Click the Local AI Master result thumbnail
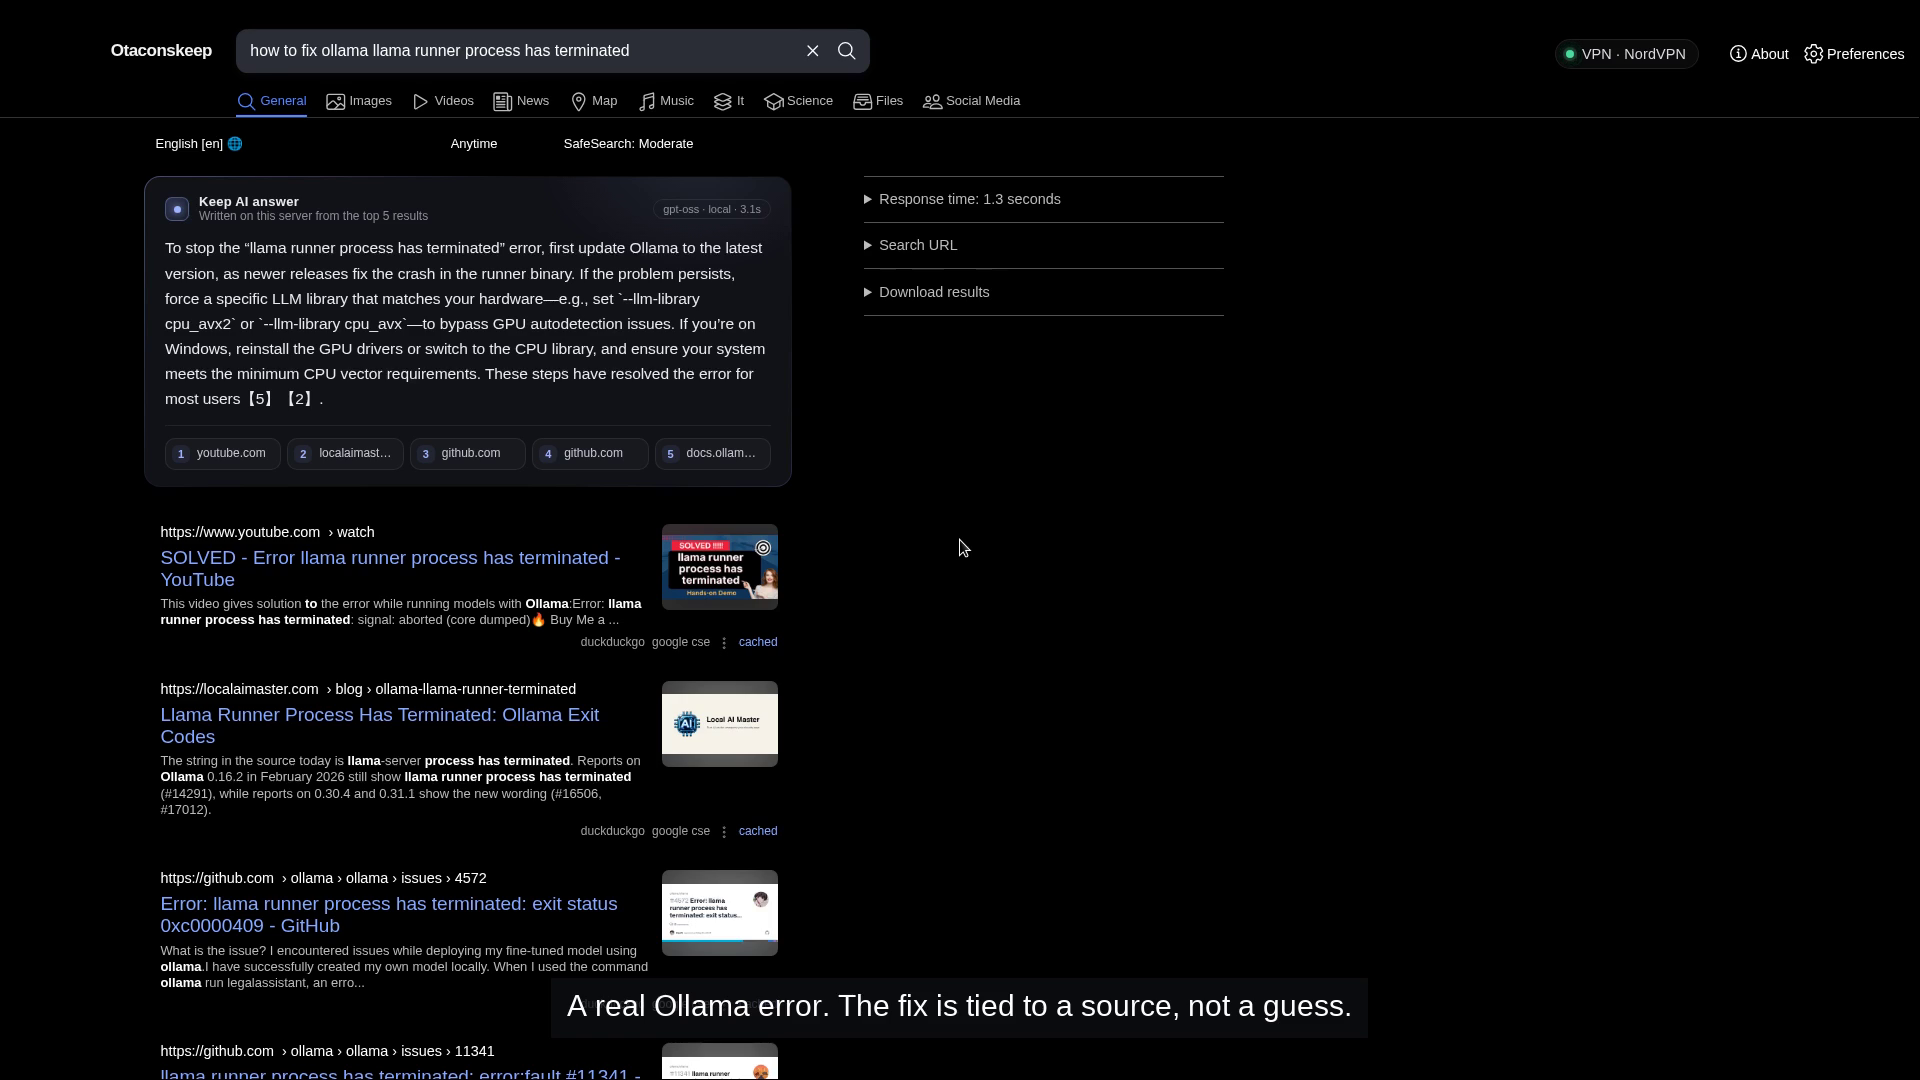The height and width of the screenshot is (1080, 1920). (720, 724)
